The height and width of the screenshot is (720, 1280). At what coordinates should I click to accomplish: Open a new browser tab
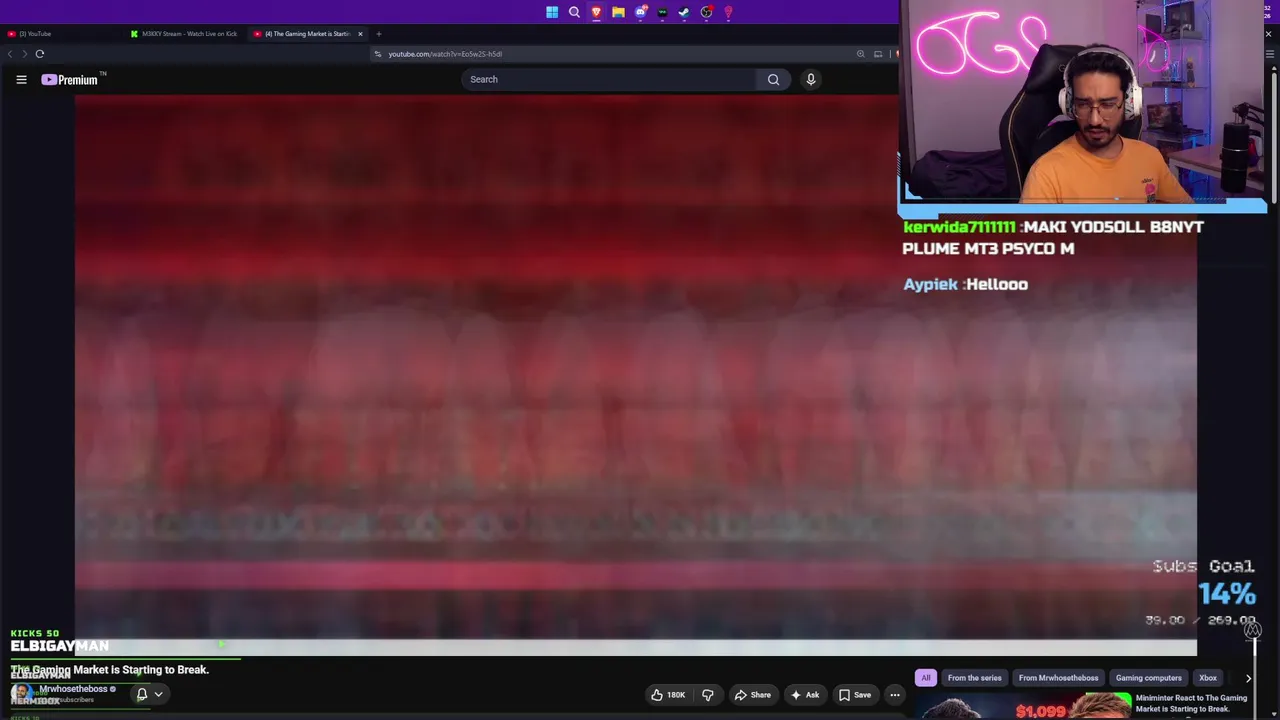(378, 34)
